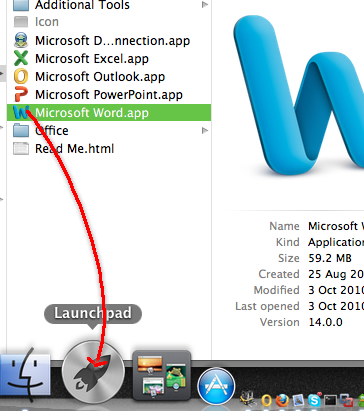The width and height of the screenshot is (364, 411).
Task: Open Skype from the Dock
Action: [x=314, y=400]
